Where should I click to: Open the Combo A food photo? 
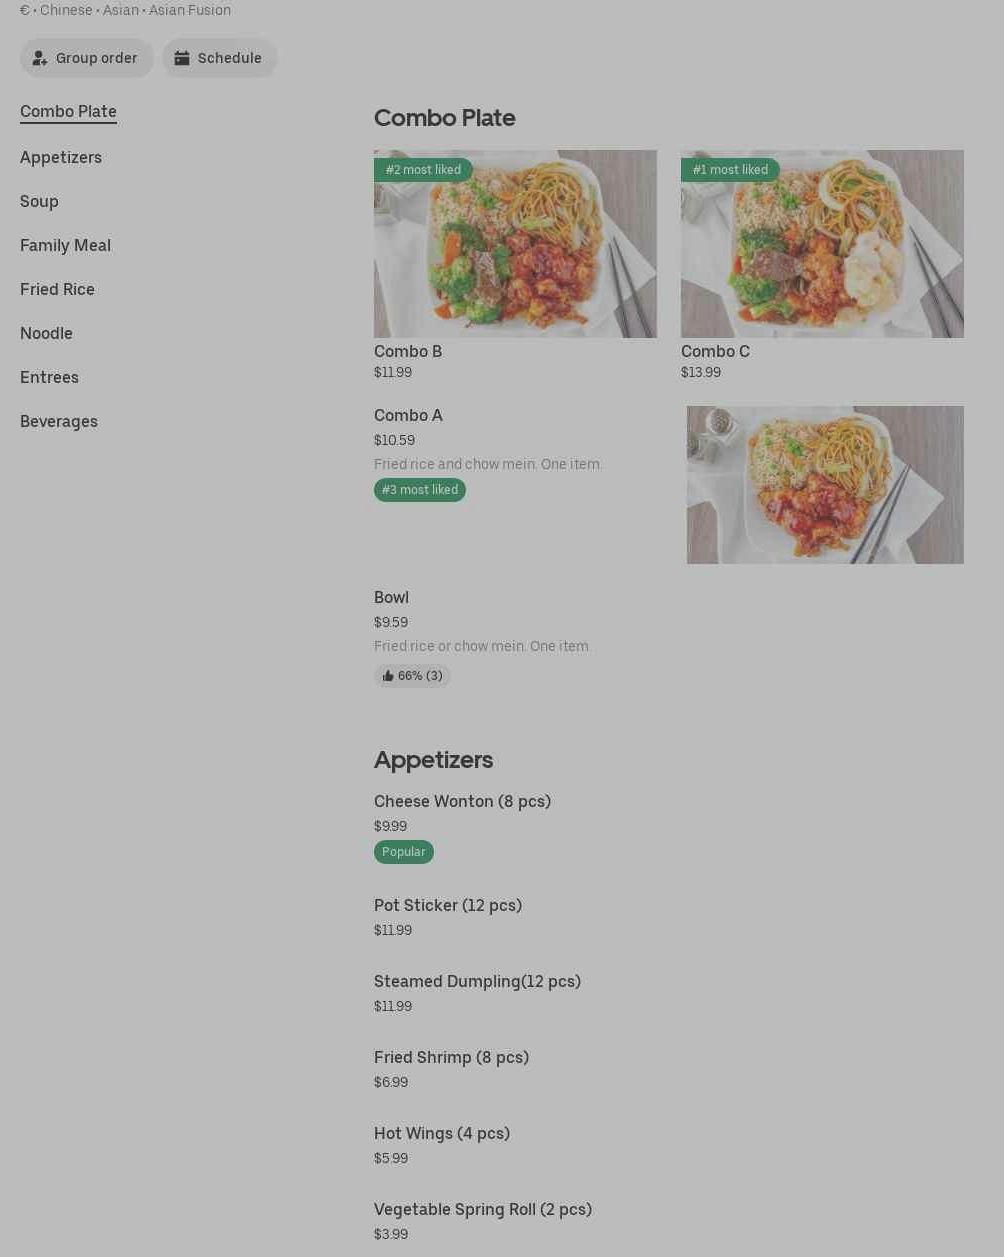point(825,485)
